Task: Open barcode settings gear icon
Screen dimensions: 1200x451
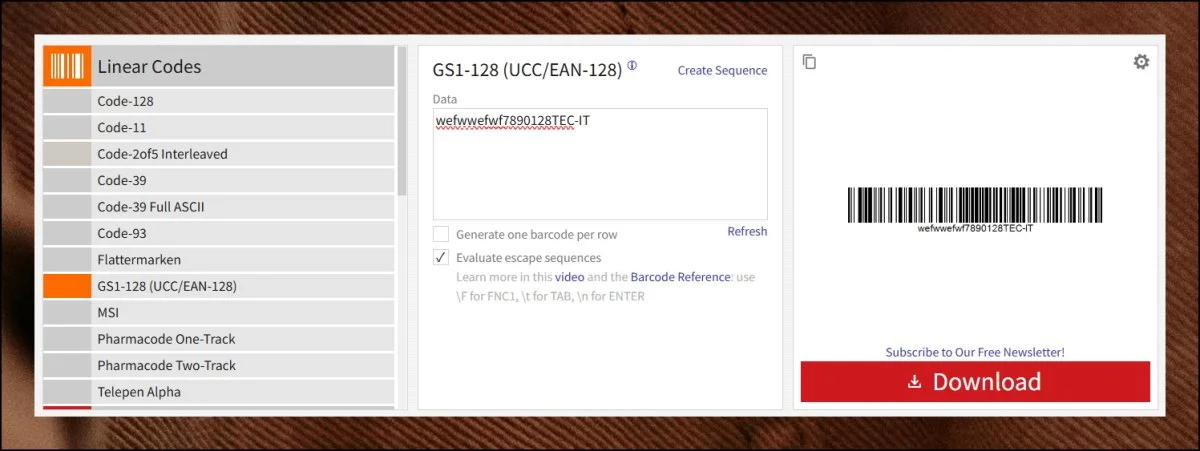Action: pyautogui.click(x=1141, y=62)
